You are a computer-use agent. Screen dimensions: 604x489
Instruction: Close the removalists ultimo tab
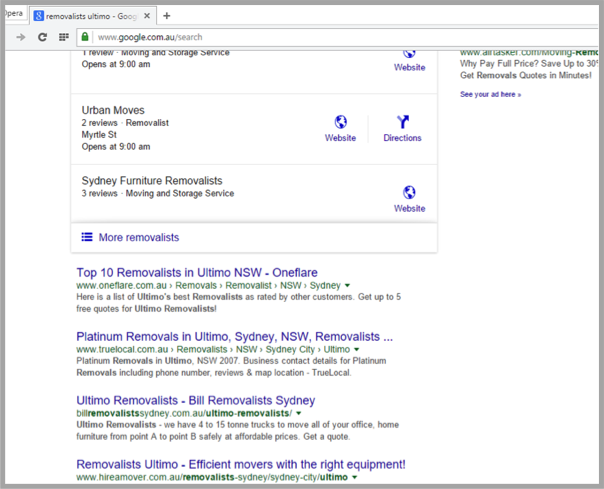[149, 16]
